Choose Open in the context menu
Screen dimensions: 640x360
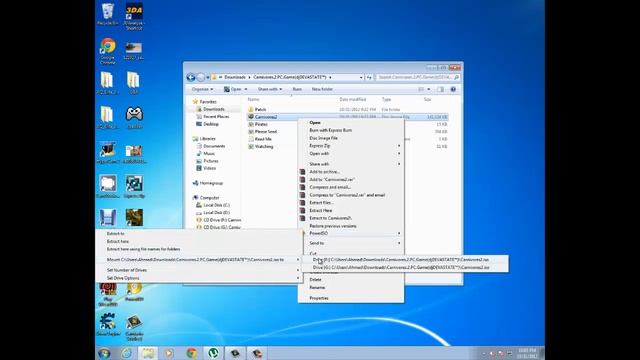tap(315, 122)
